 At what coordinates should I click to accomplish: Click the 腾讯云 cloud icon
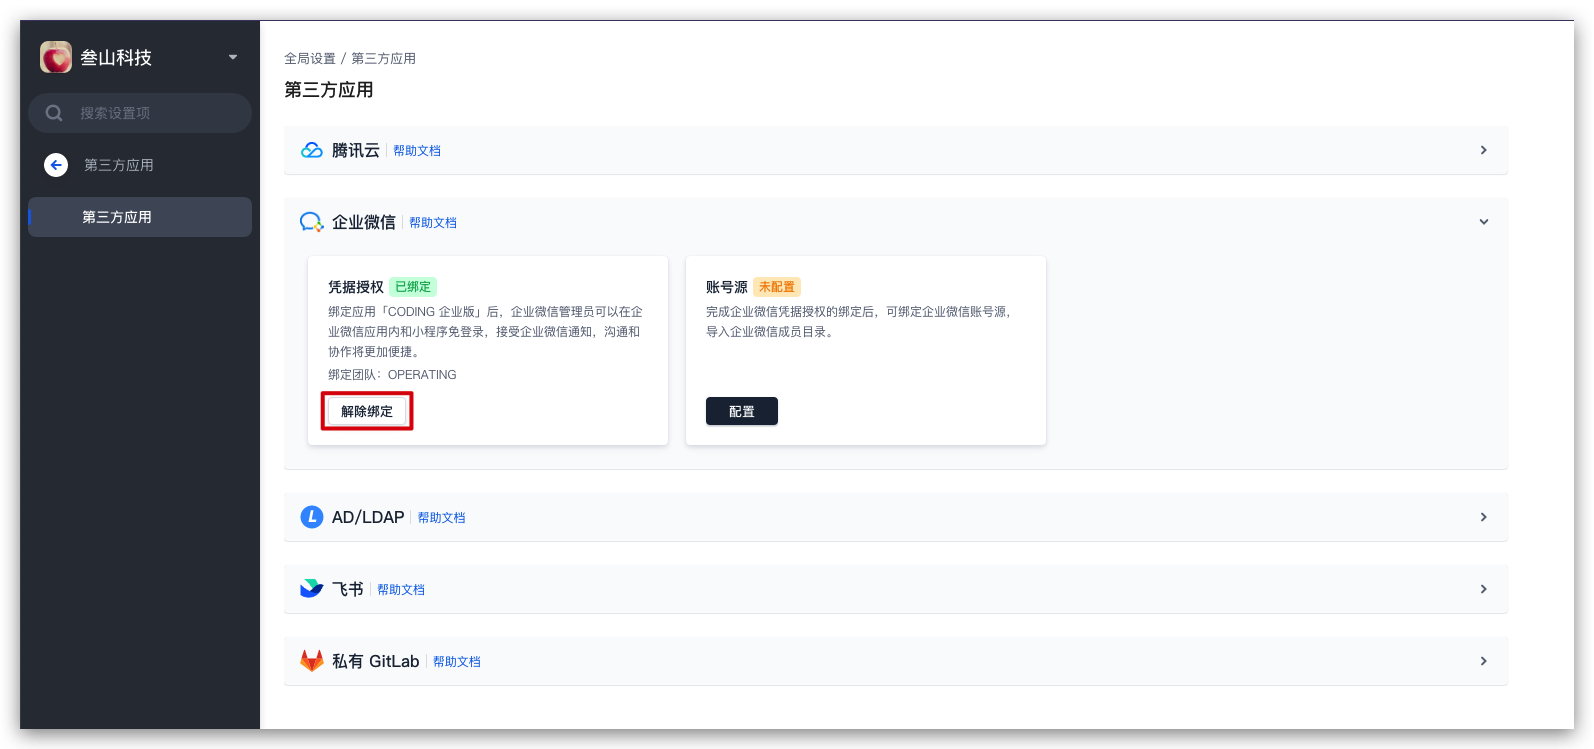(312, 150)
